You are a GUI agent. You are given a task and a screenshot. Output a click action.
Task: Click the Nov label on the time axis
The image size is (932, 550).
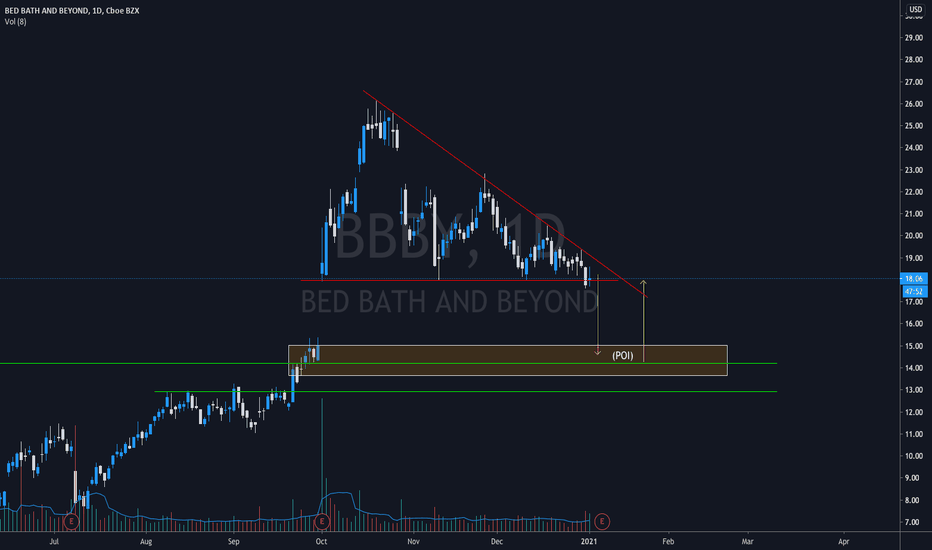coord(413,541)
